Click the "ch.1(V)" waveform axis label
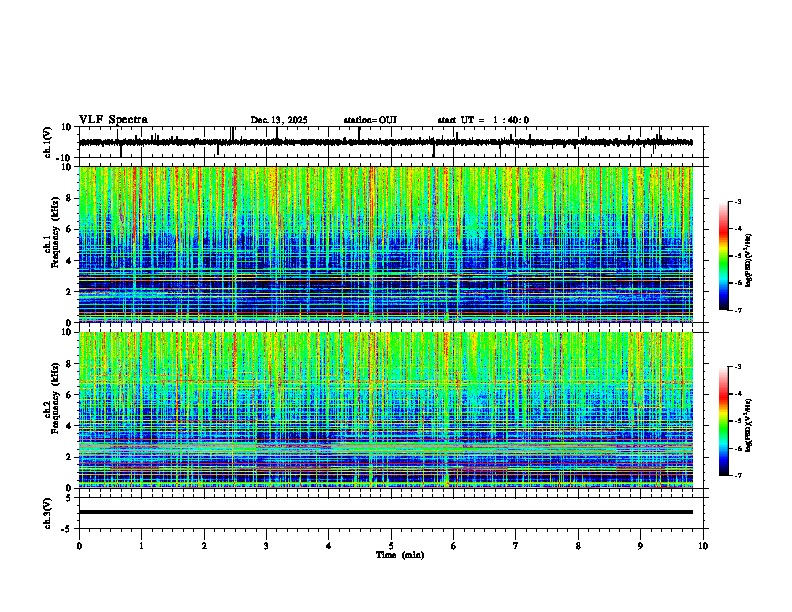 [x=48, y=142]
